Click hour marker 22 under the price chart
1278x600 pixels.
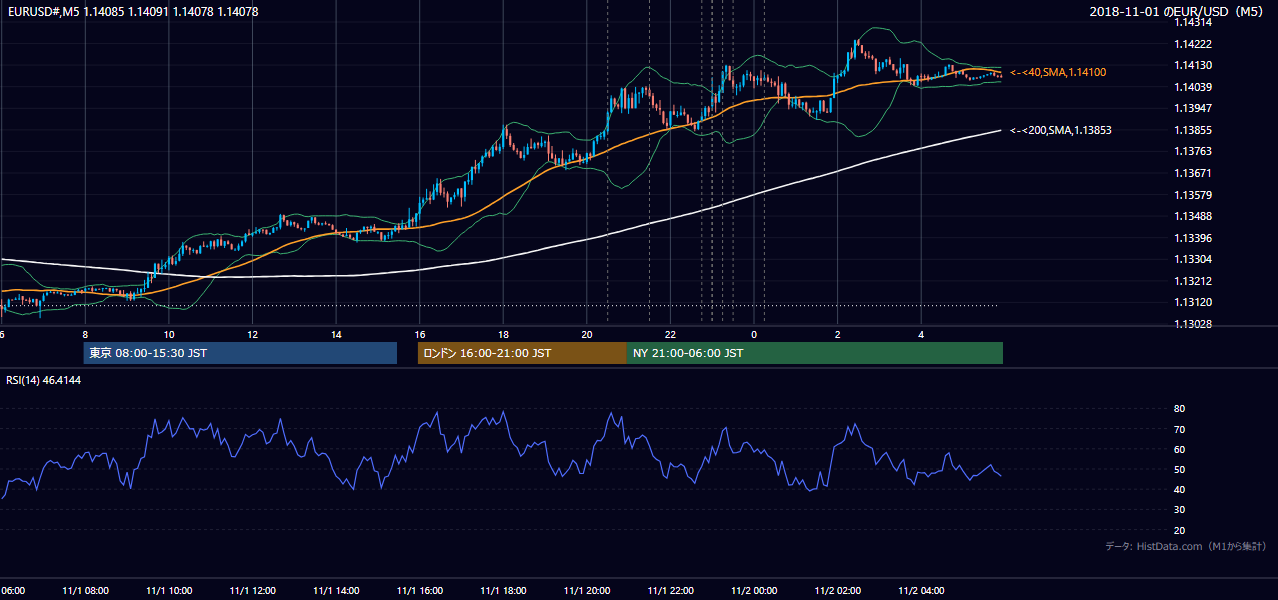(670, 334)
